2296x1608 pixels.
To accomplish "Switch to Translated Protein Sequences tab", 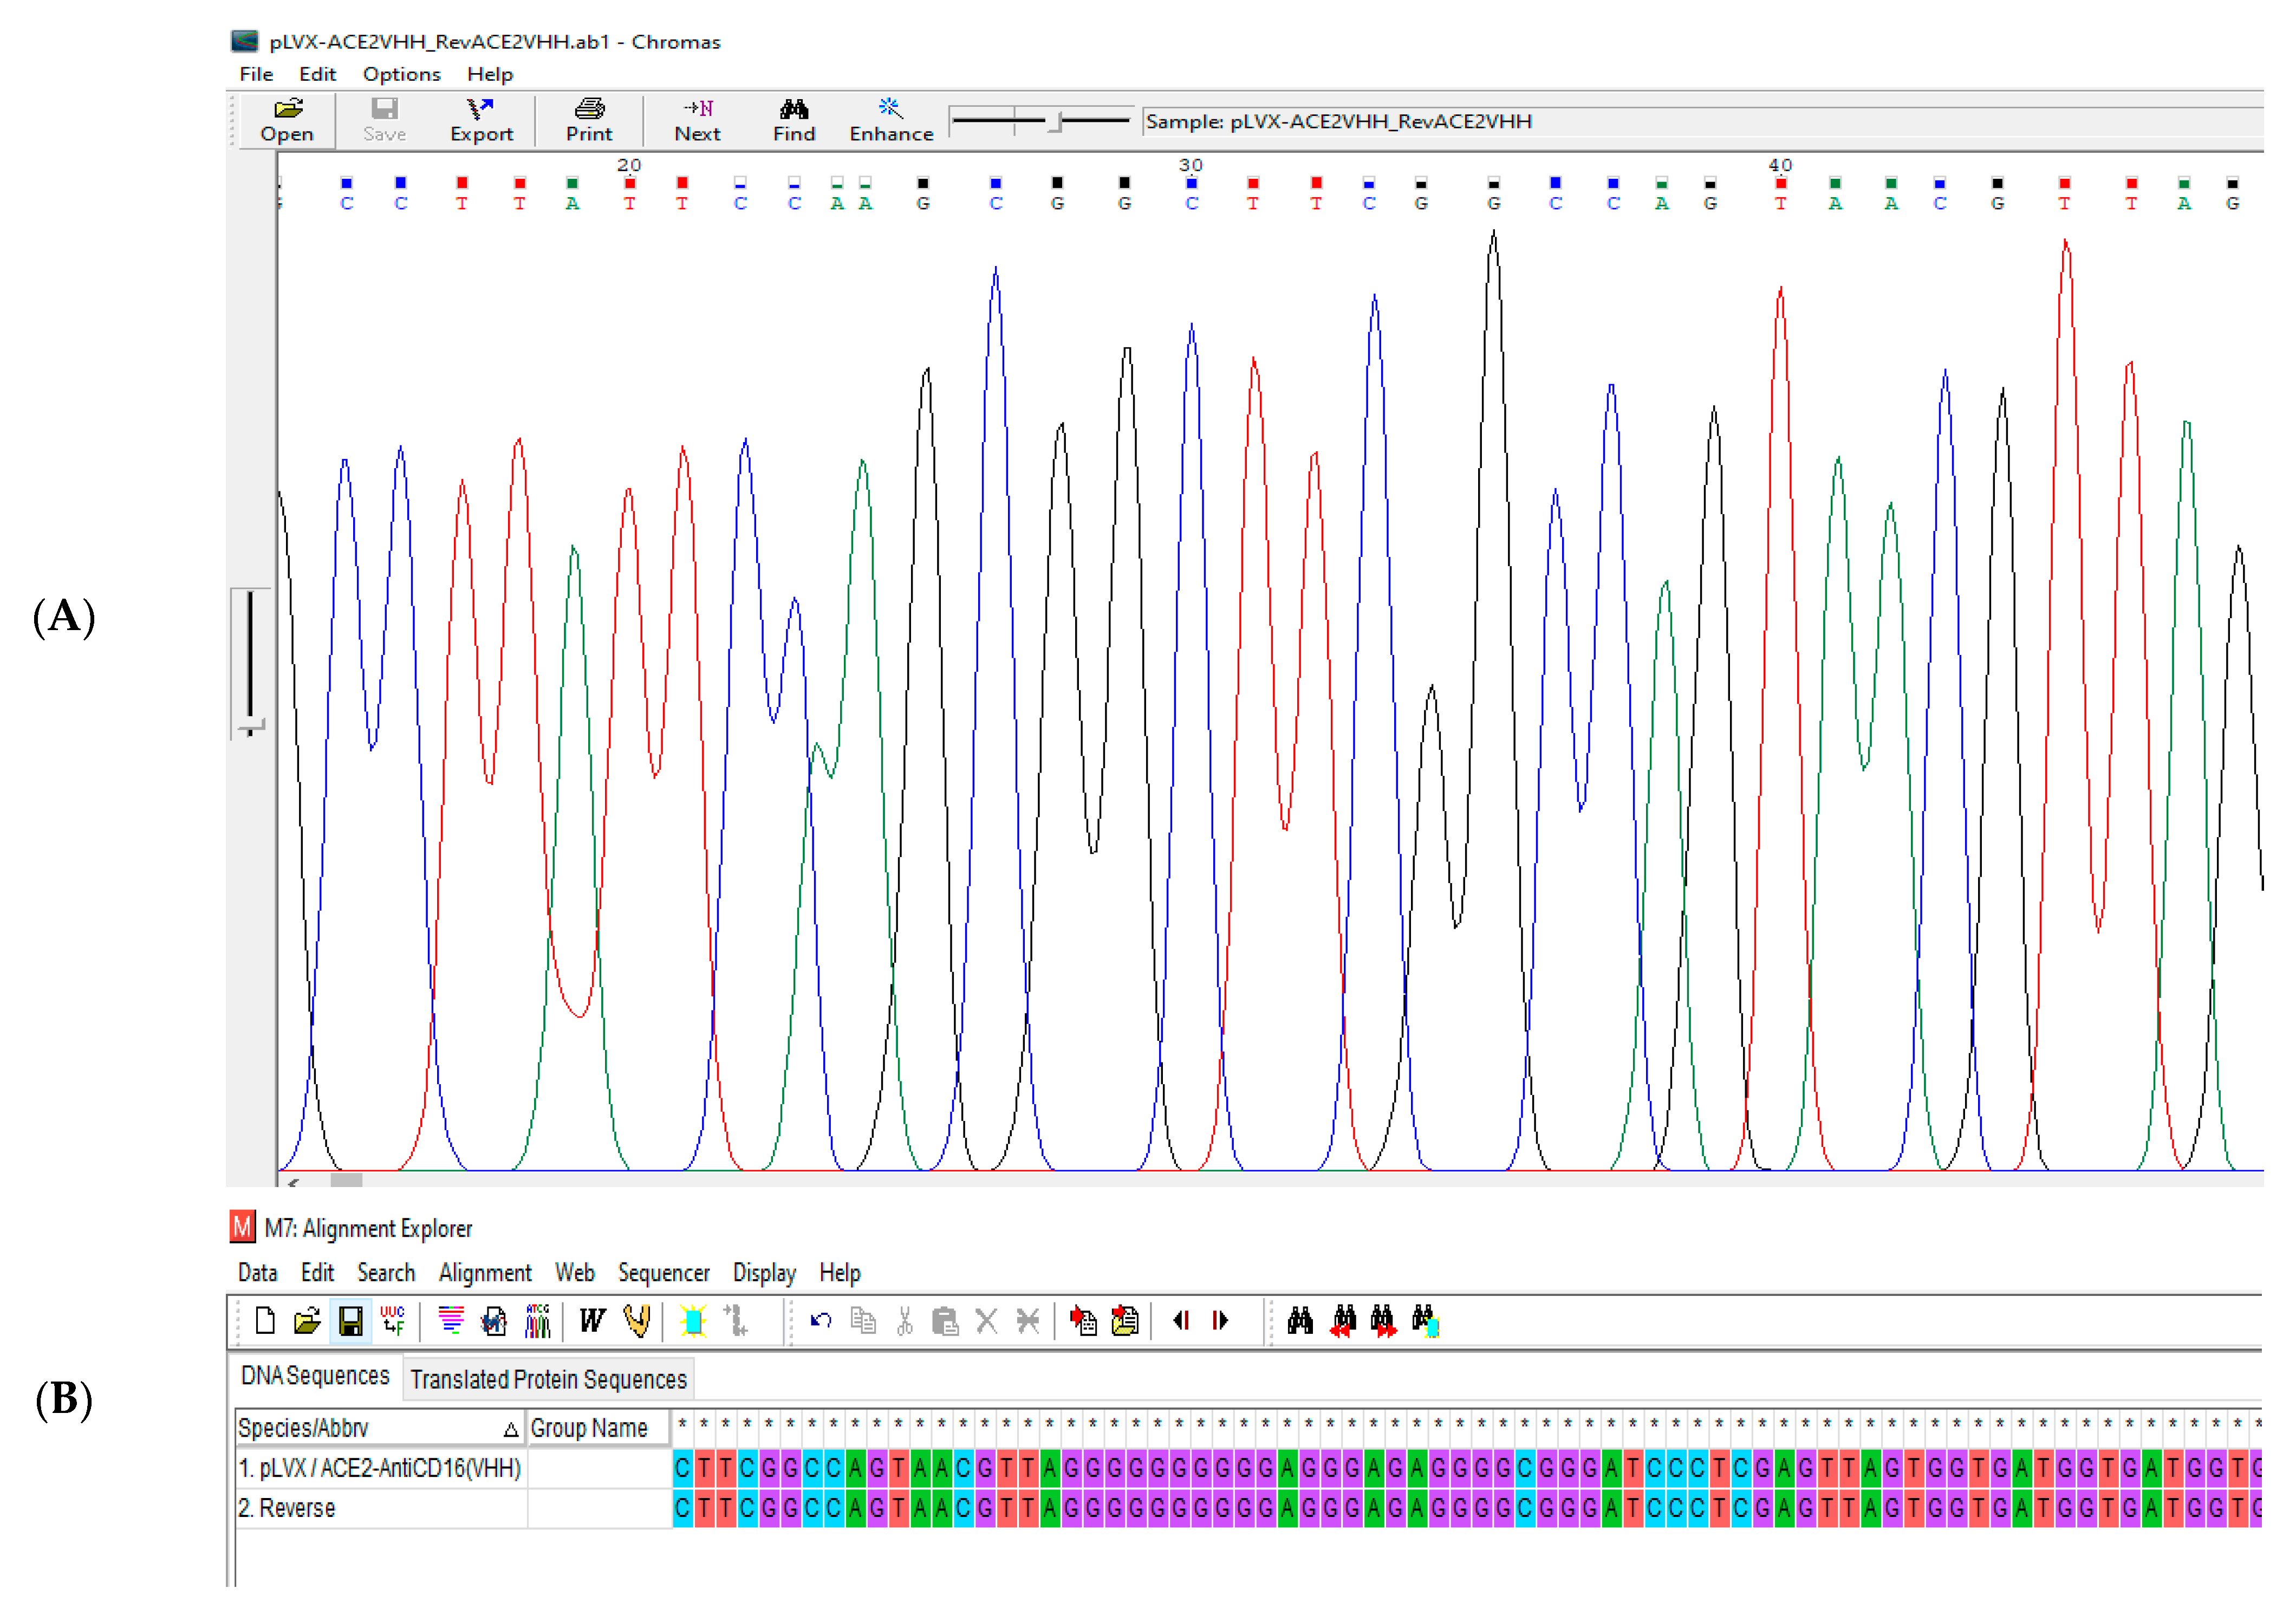I will point(548,1379).
